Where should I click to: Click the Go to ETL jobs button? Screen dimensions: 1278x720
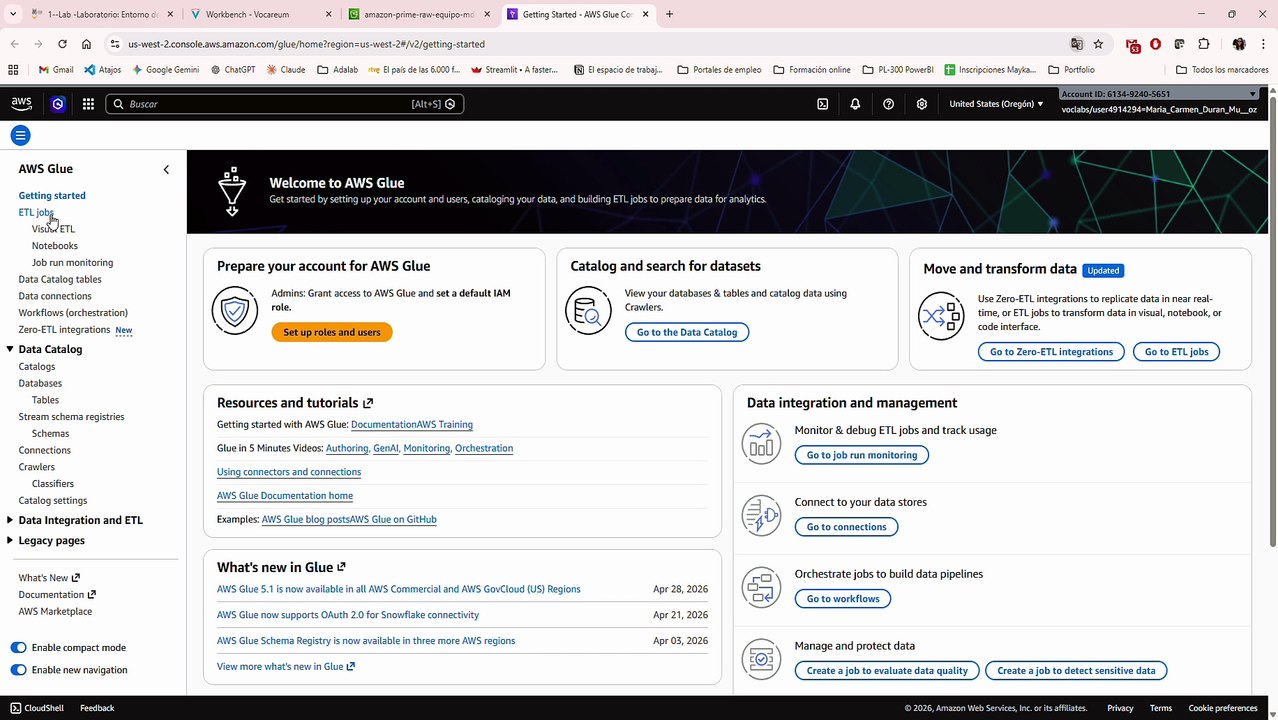tap(1176, 352)
